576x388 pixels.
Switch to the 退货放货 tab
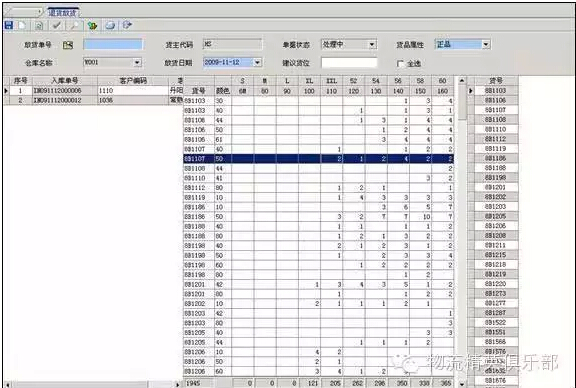tap(62, 12)
